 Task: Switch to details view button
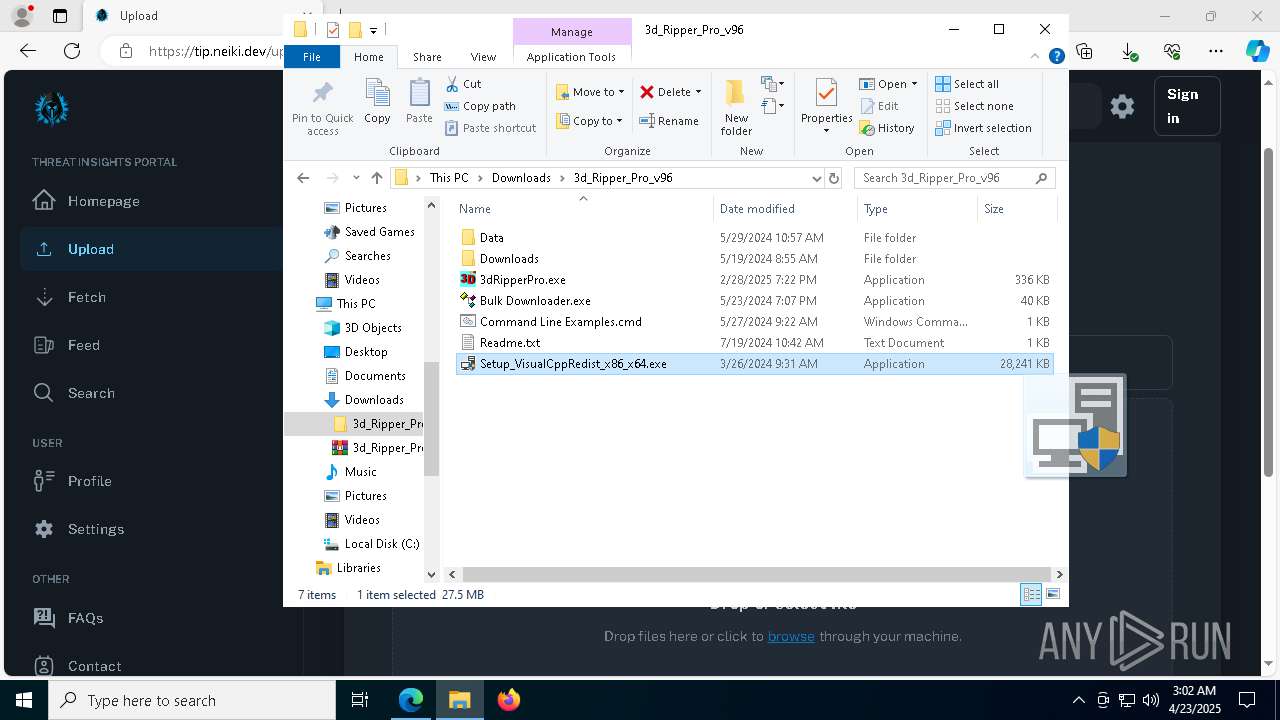click(x=1031, y=595)
